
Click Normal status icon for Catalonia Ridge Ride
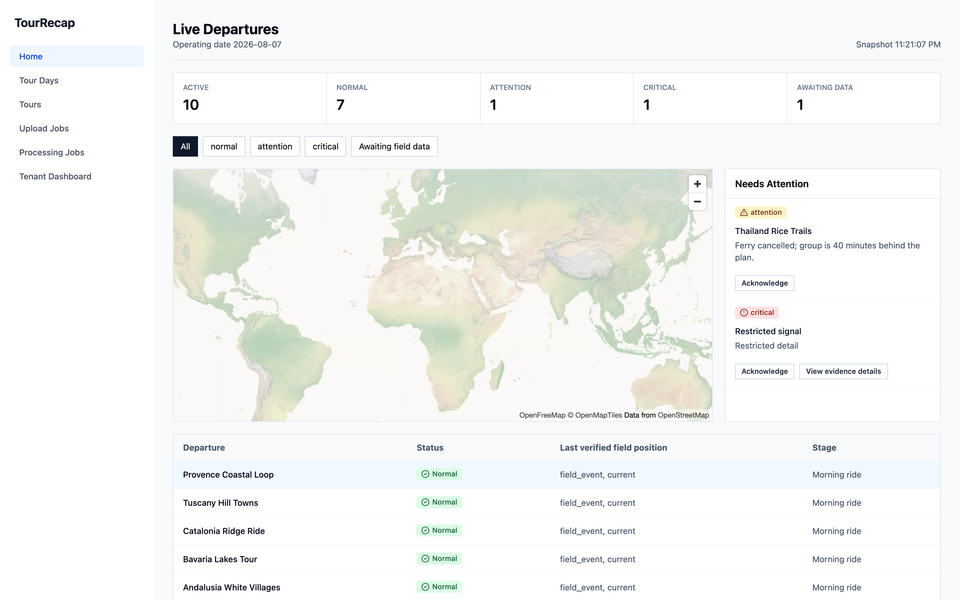(x=425, y=530)
